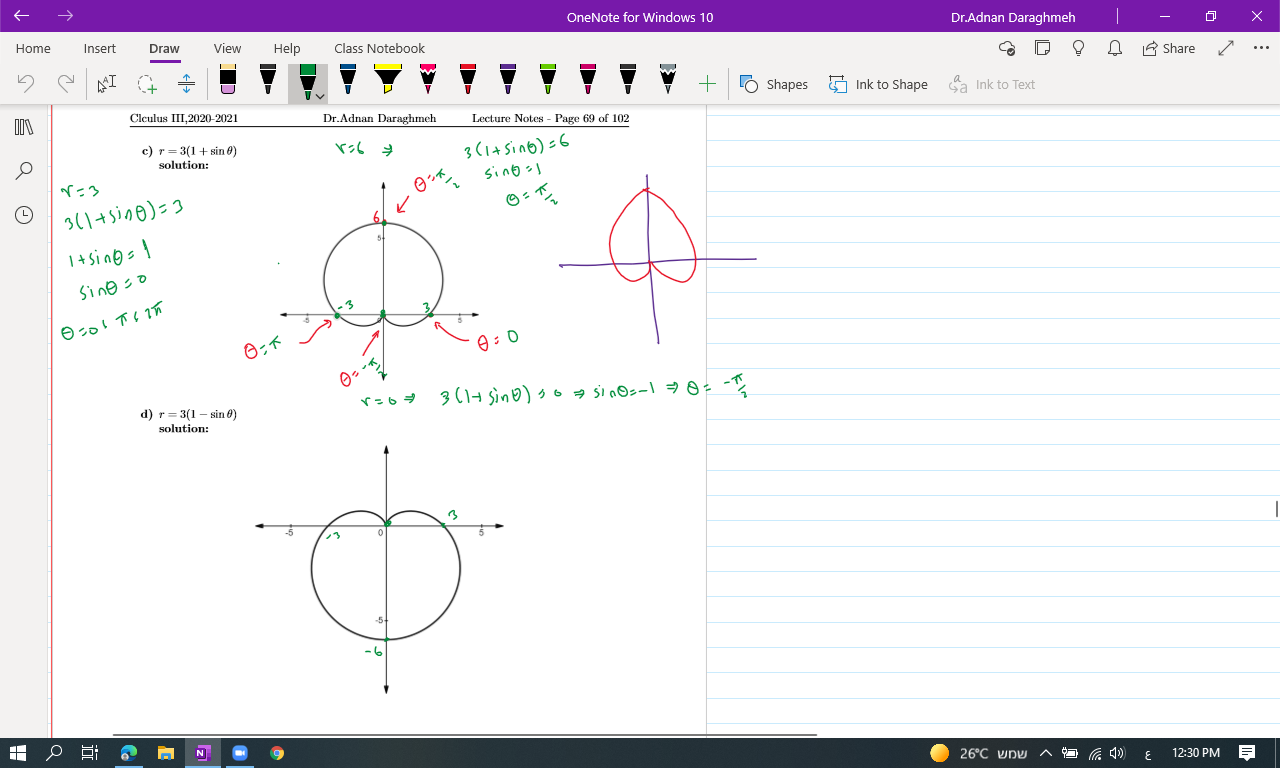The height and width of the screenshot is (768, 1280).
Task: Launch Chrome from the taskbar
Action: [x=277, y=753]
